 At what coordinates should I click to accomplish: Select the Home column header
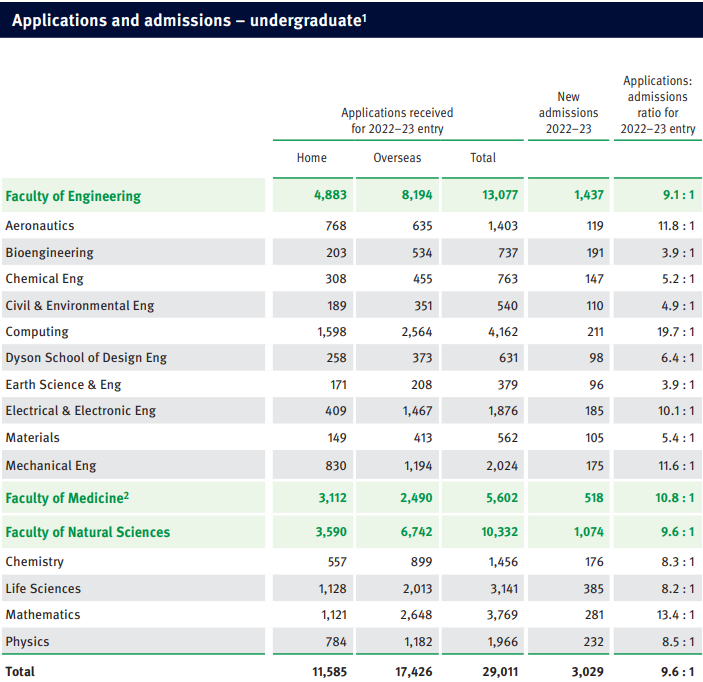pyautogui.click(x=312, y=158)
